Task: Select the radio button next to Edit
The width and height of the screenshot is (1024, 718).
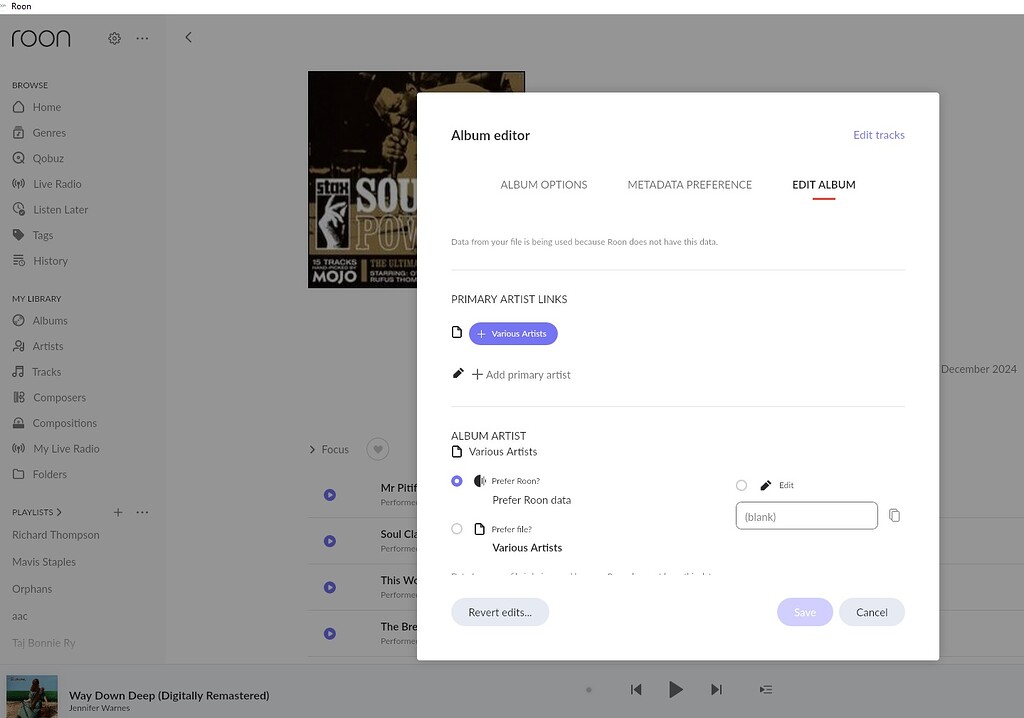Action: click(x=741, y=485)
